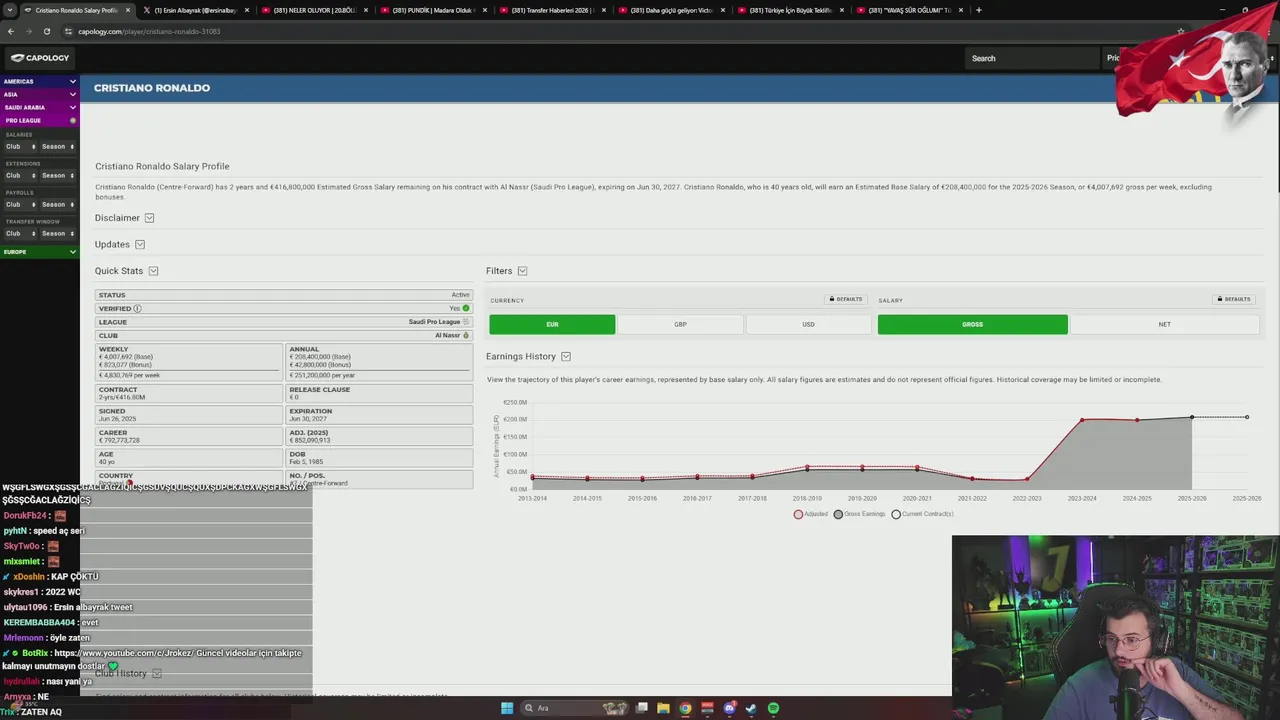
Task: Toggle the Earnings History section chevron
Action: click(x=566, y=357)
